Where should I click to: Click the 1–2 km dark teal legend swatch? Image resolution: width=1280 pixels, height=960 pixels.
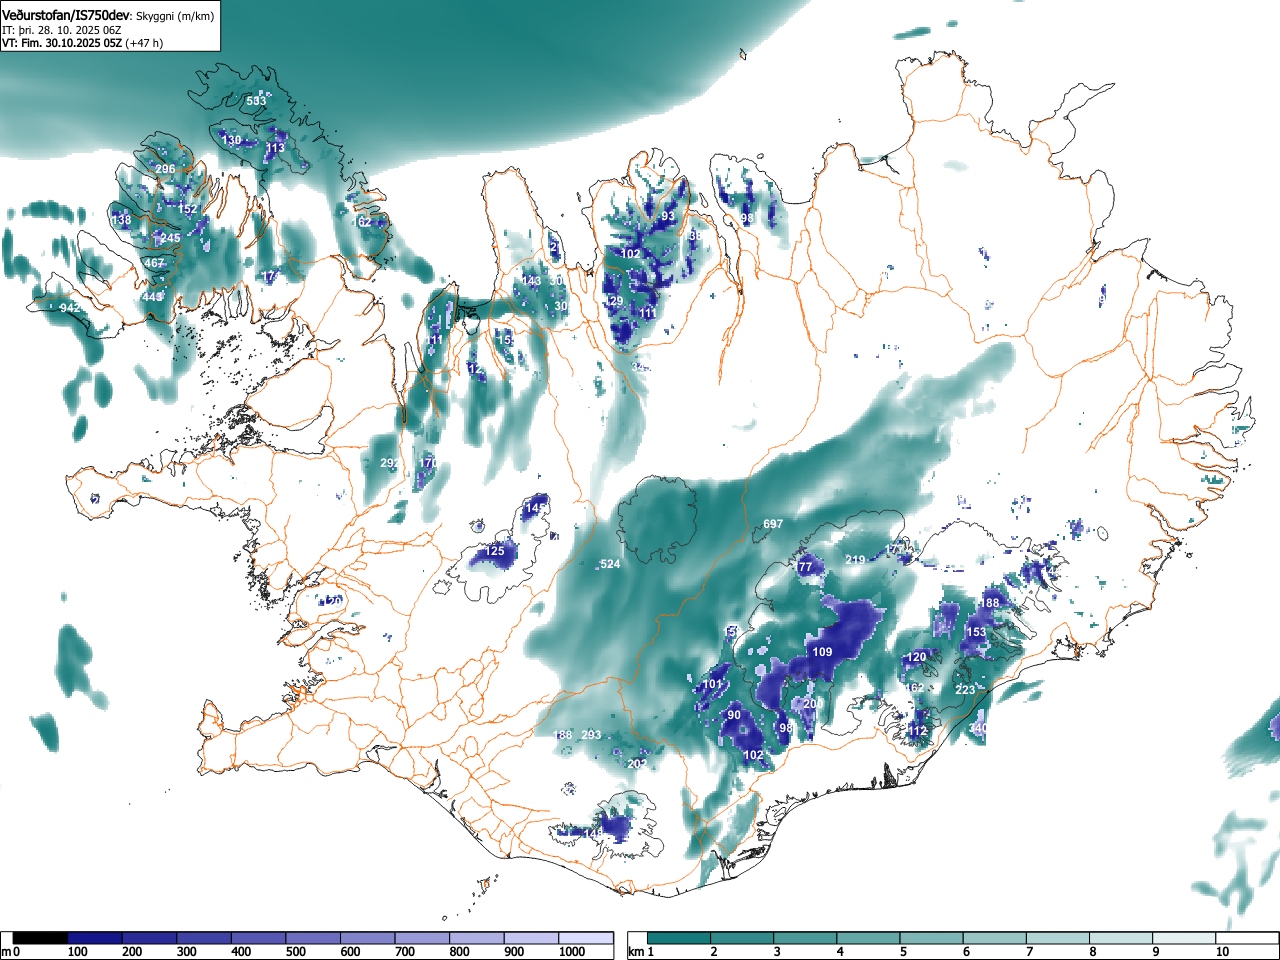pos(680,938)
